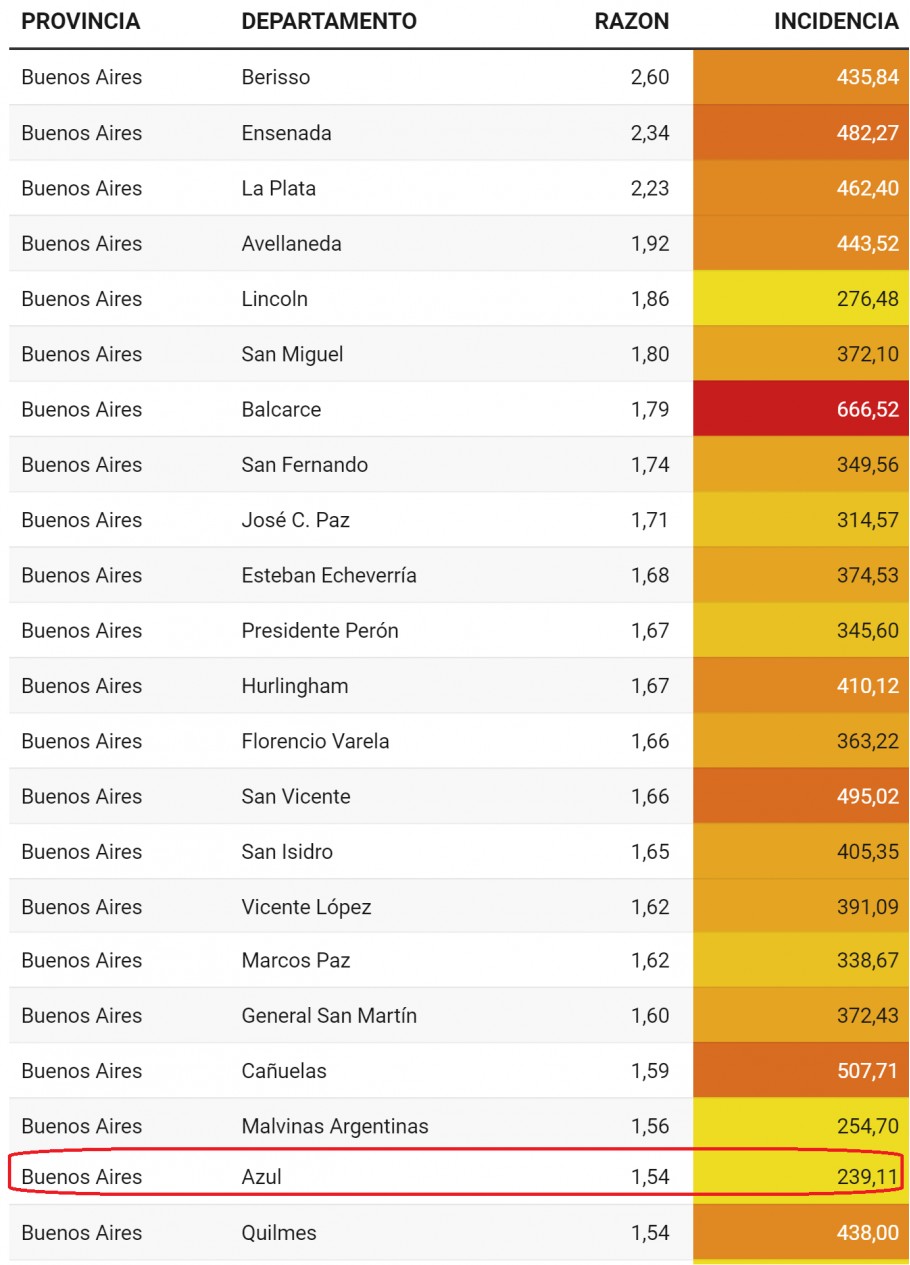Select the yellow Lincoln incidence cell 276,48
The width and height of the screenshot is (910, 1265).
tap(801, 298)
